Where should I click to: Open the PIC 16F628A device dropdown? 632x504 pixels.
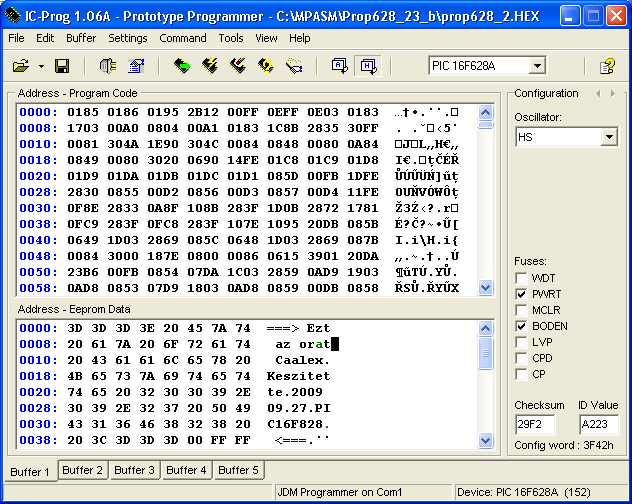click(x=537, y=66)
